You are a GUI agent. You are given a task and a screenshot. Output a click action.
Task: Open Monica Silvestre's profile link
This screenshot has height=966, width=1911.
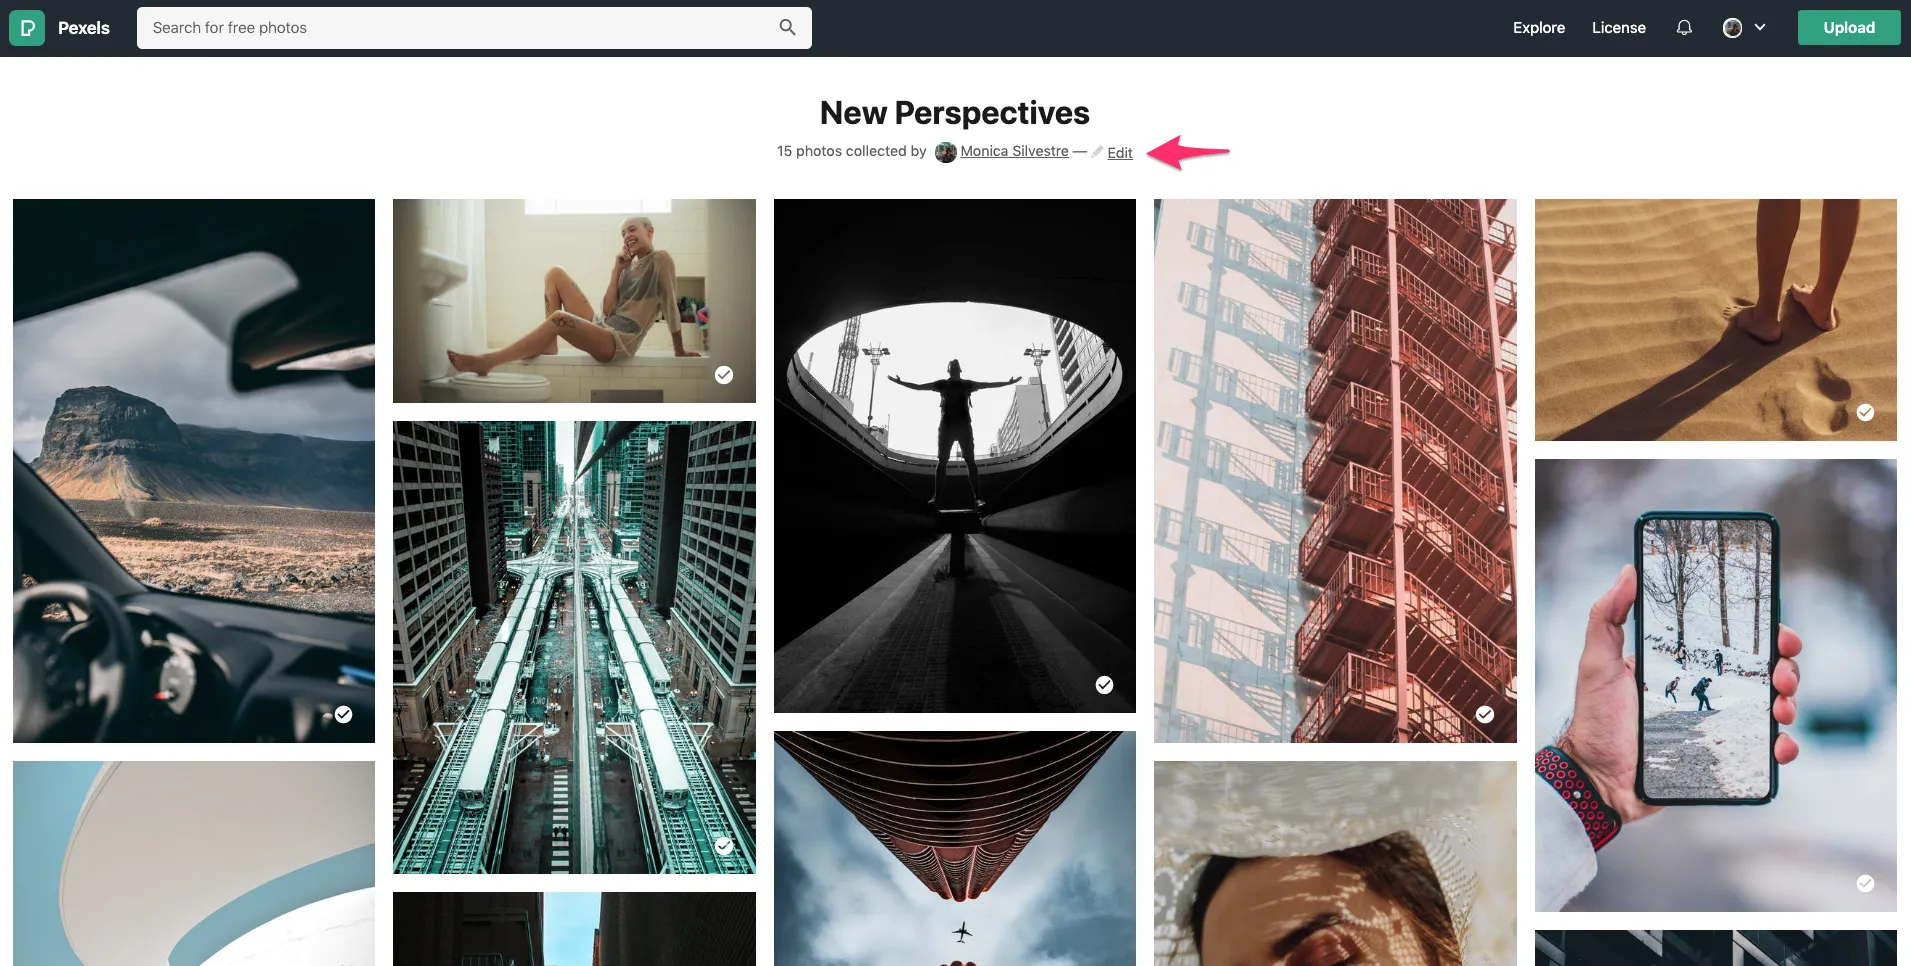(1014, 151)
